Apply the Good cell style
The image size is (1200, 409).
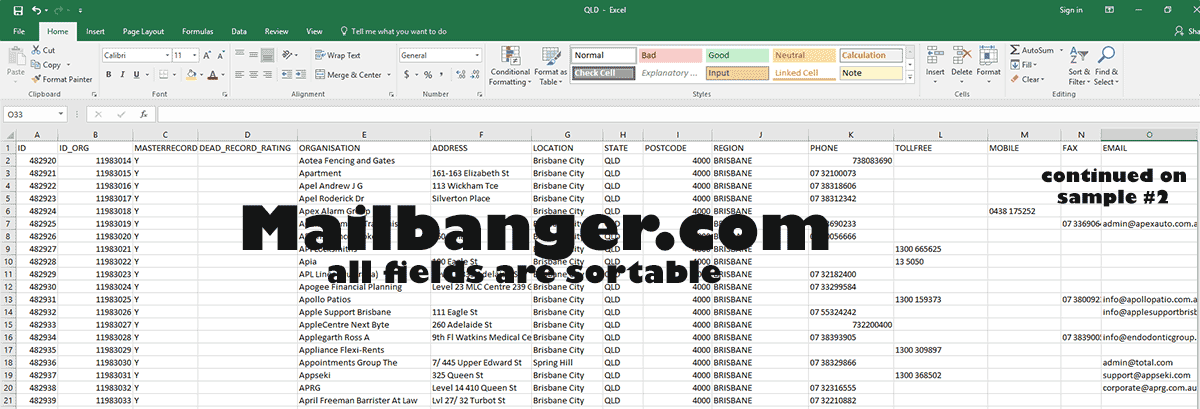pos(736,55)
